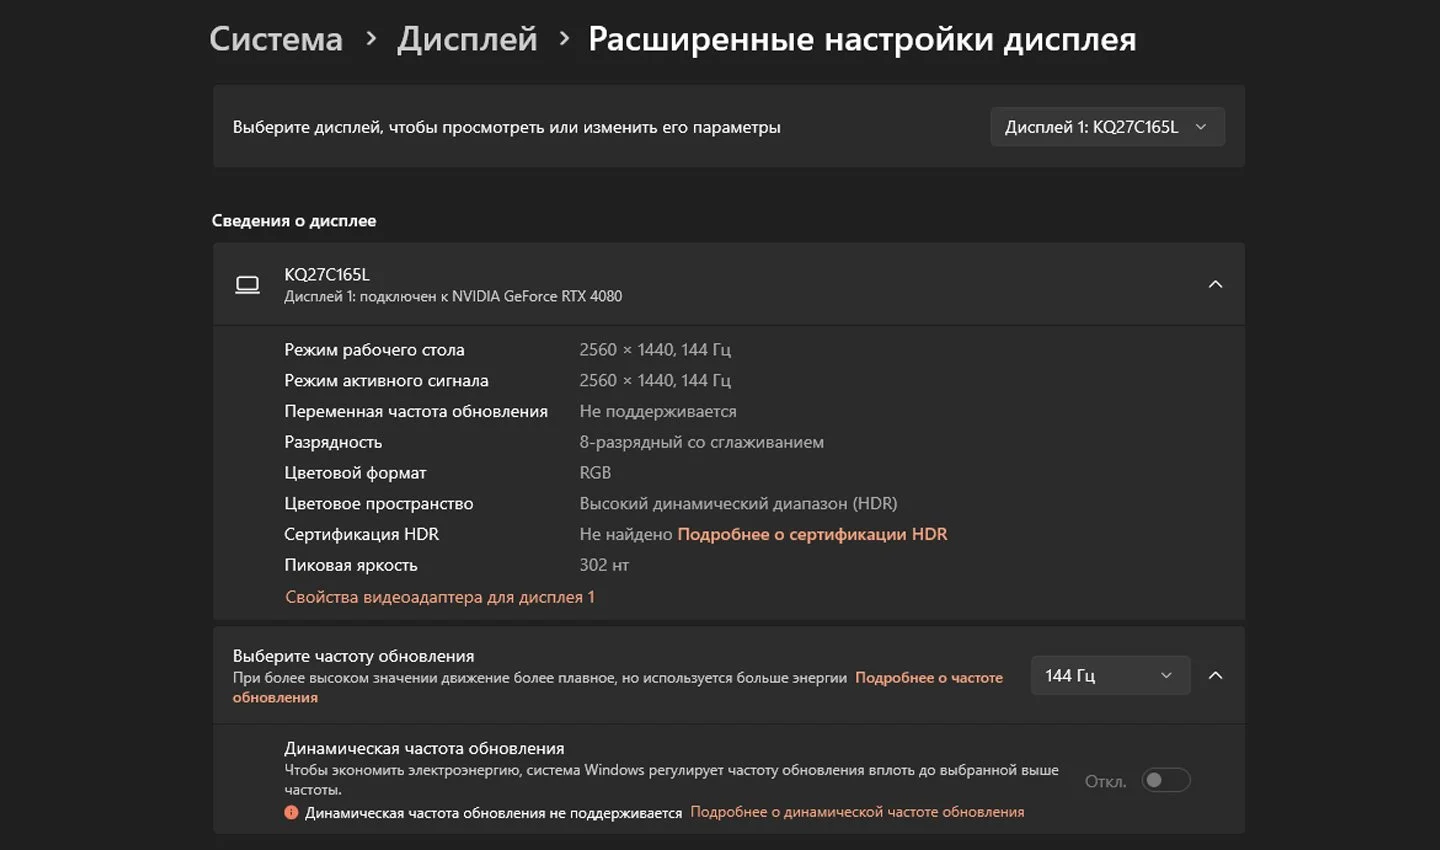This screenshot has height=850, width=1440.
Task: Click Высокий динамический диапазон (HDR) value
Action: tap(738, 503)
